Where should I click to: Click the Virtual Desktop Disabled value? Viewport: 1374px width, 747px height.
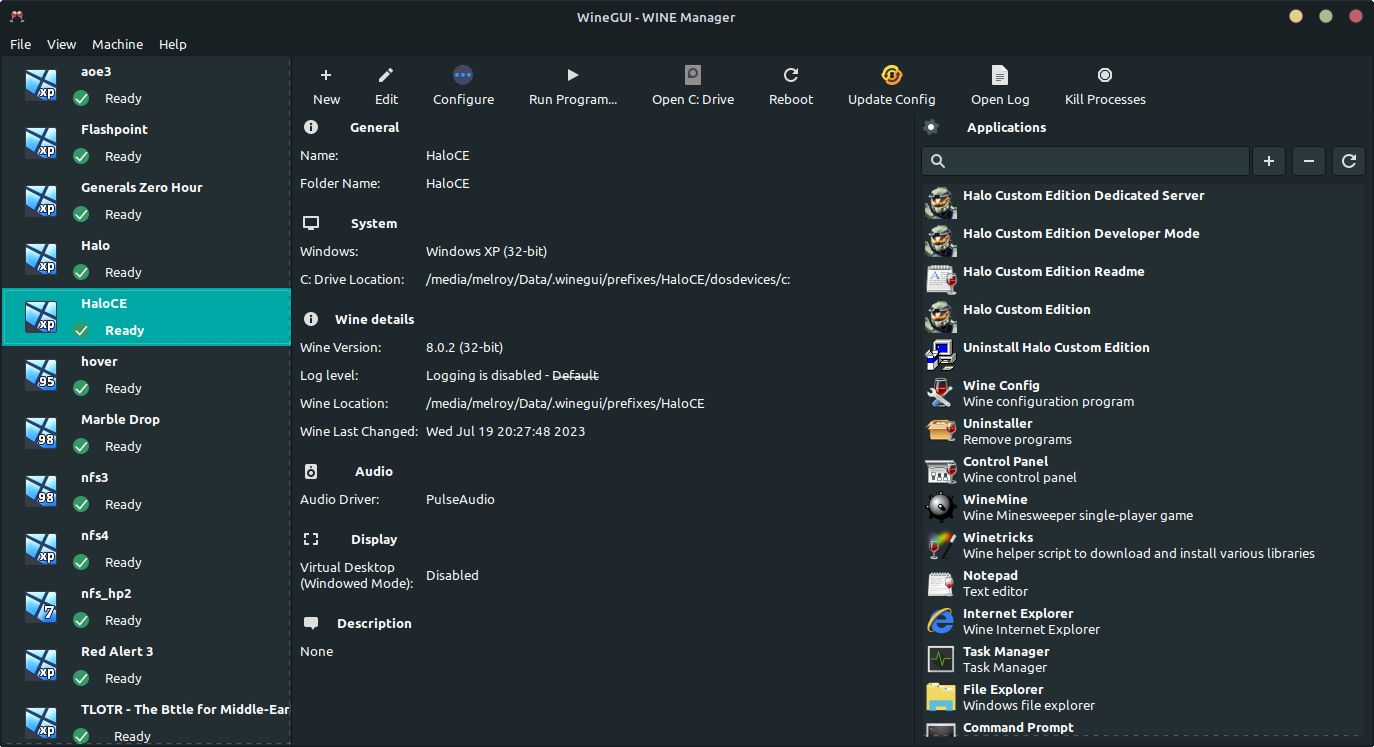[x=452, y=575]
